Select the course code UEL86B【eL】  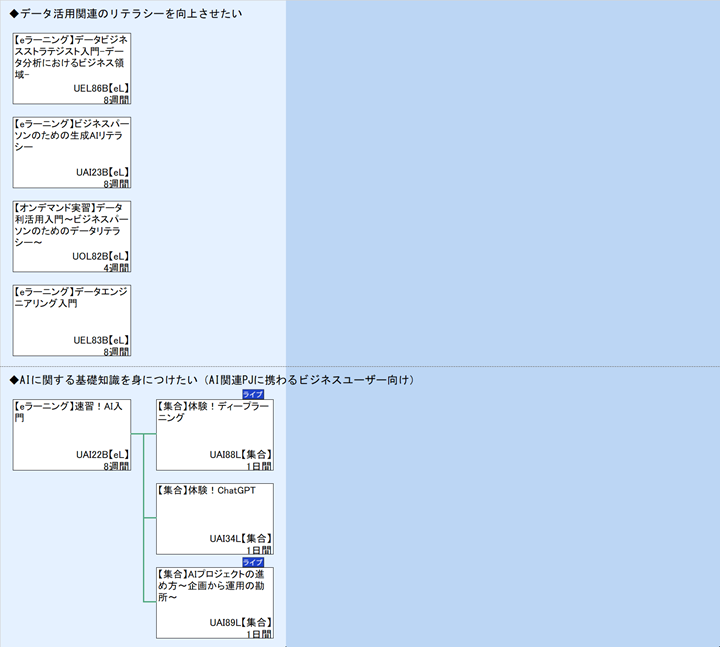[x=101, y=88]
